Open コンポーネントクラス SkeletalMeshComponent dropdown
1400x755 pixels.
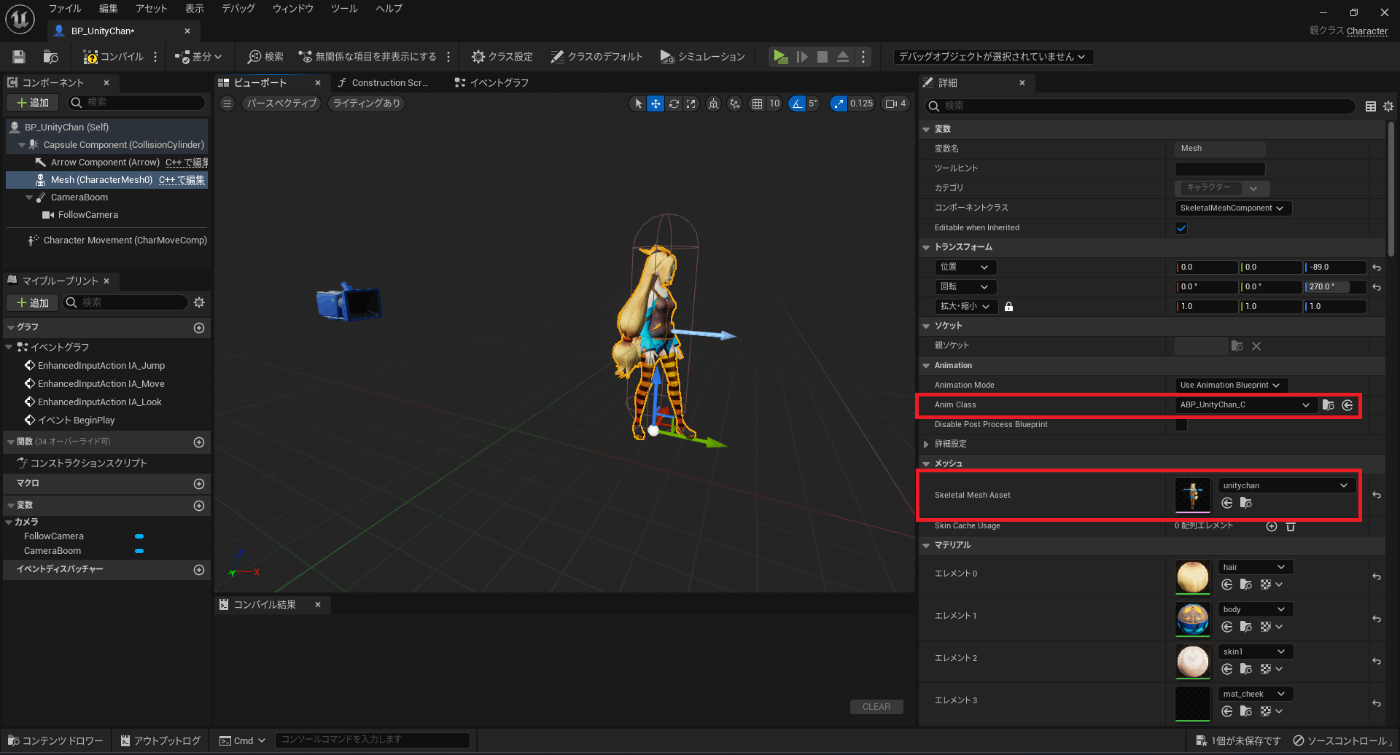click(x=1233, y=208)
